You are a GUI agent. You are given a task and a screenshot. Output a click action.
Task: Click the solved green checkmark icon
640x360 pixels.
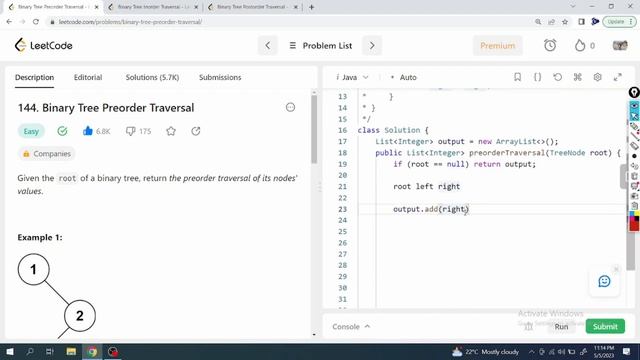pyautogui.click(x=62, y=131)
